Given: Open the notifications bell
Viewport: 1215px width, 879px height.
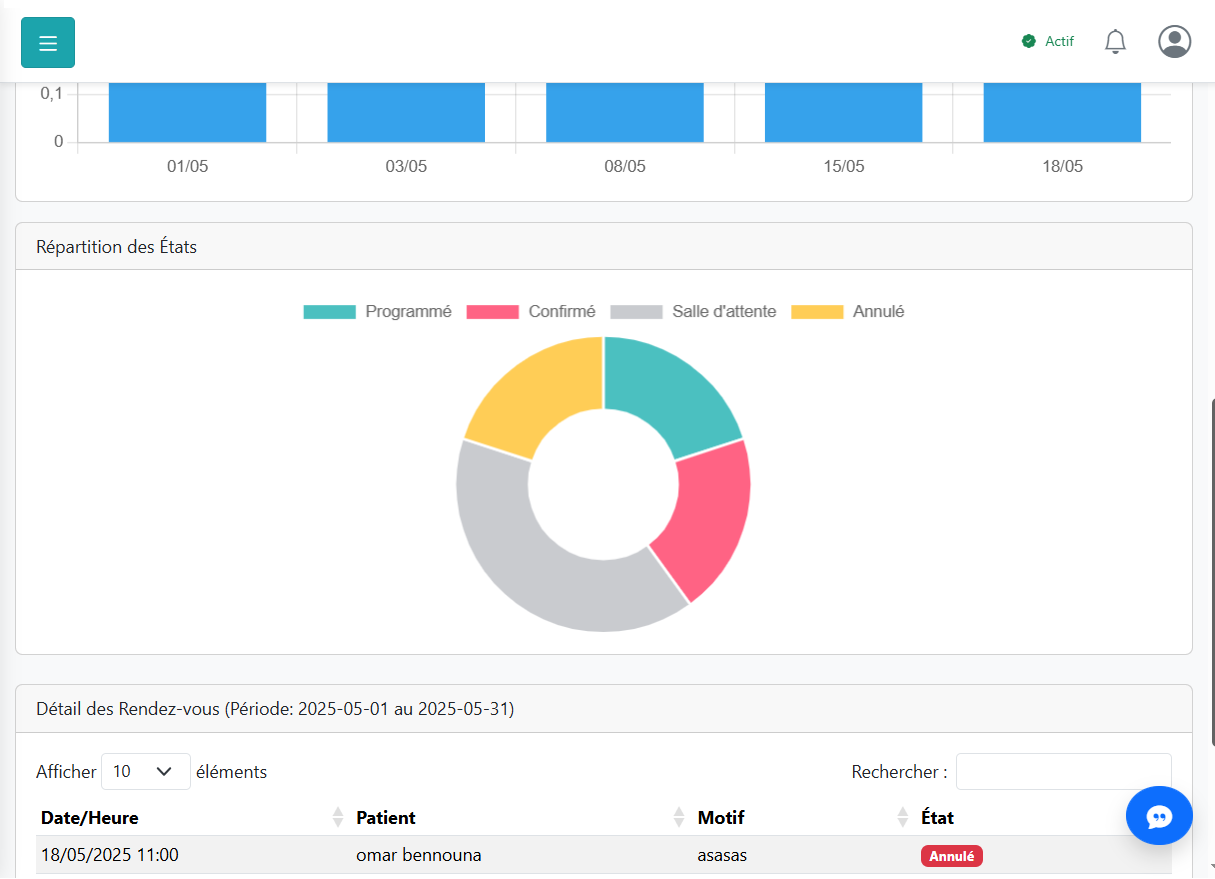Looking at the screenshot, I should coord(1115,42).
